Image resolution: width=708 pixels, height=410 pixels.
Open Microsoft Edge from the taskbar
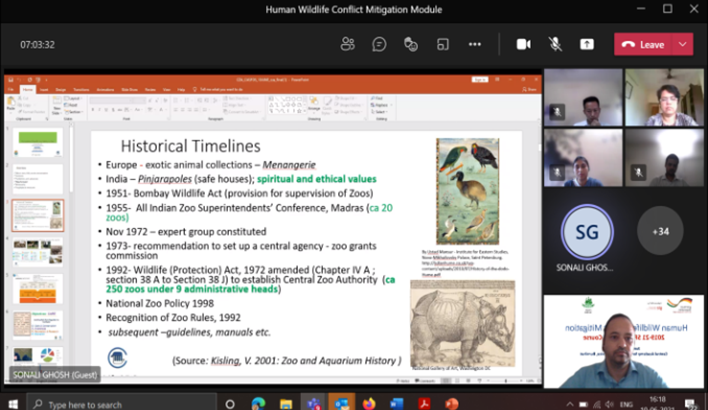point(258,403)
